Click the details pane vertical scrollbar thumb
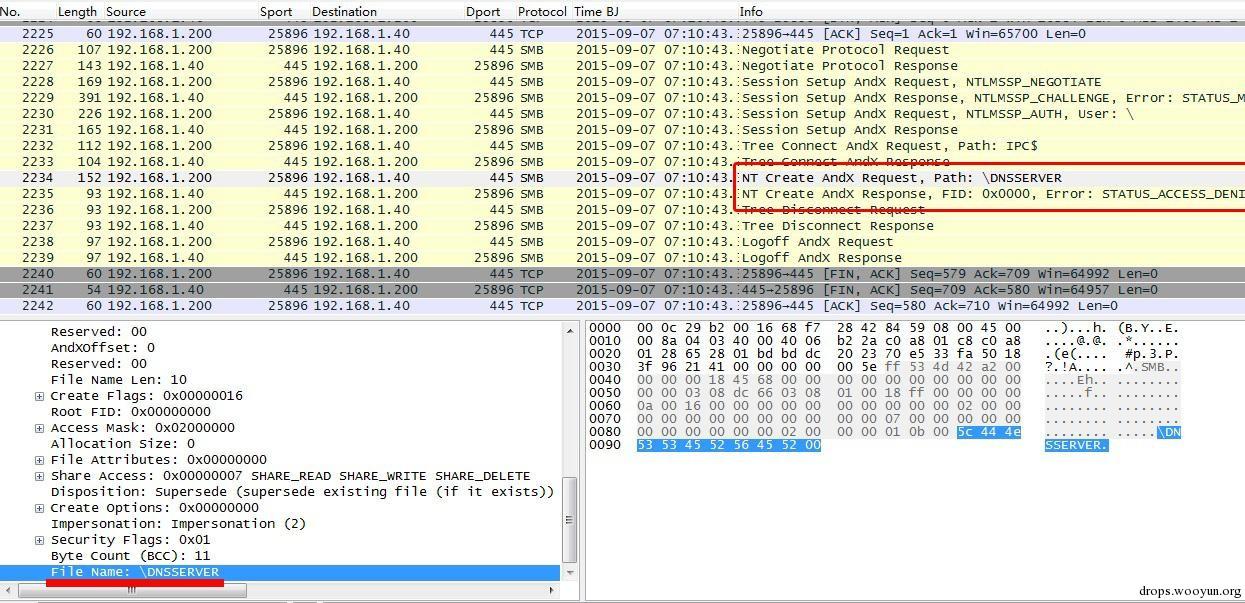1245x603 pixels. [x=569, y=520]
